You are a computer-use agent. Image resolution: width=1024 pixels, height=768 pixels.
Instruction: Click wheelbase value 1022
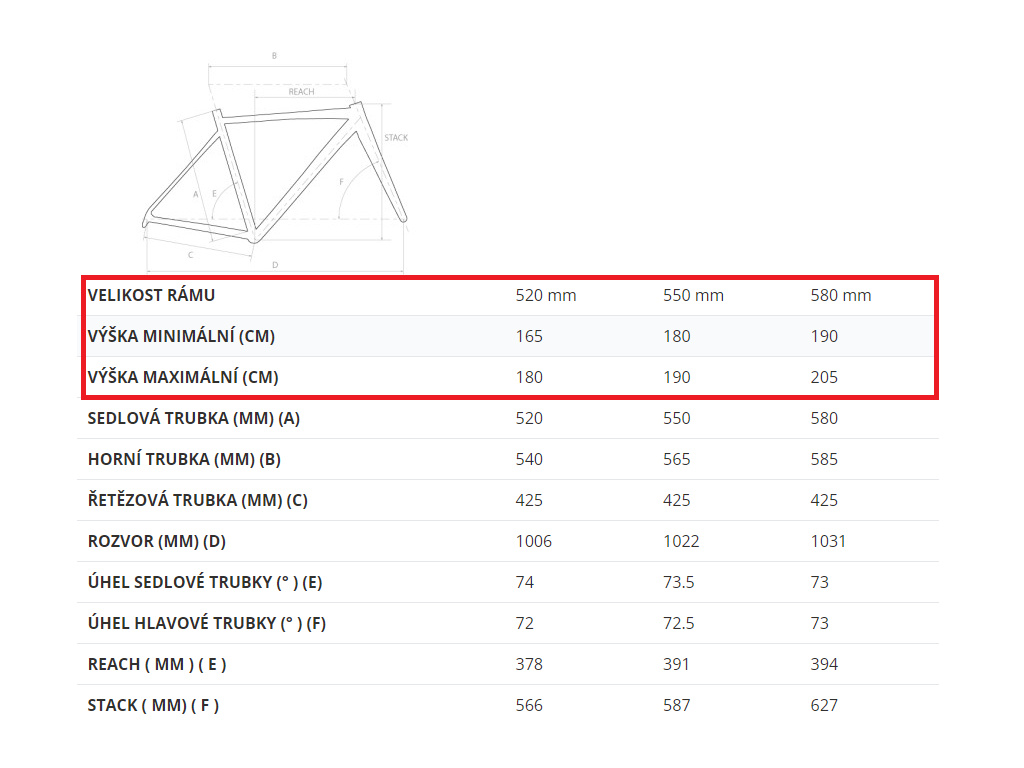[681, 541]
